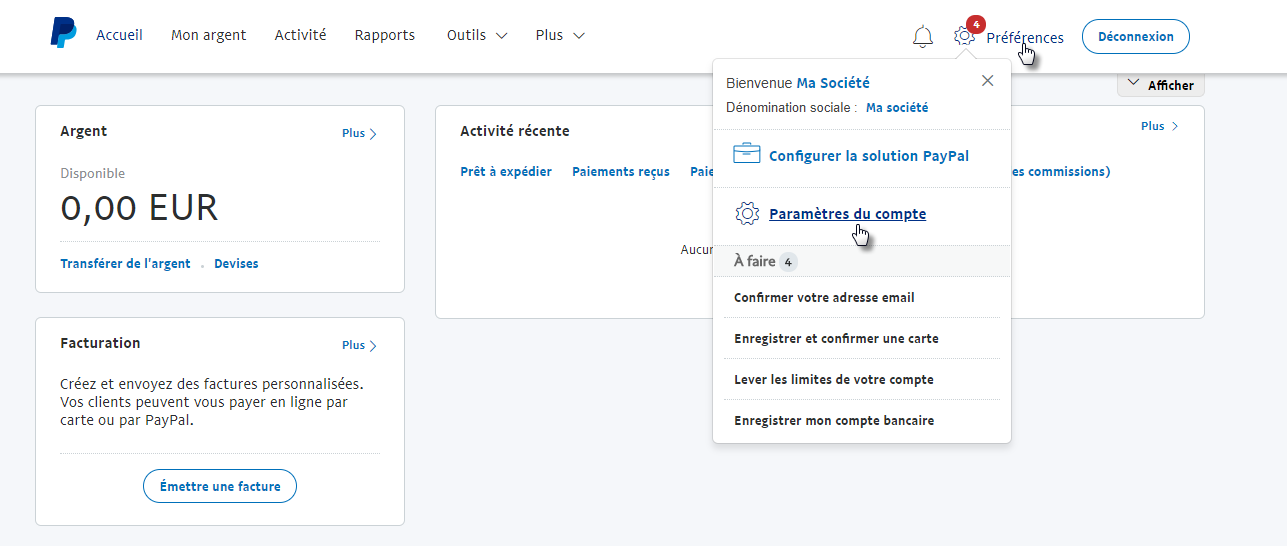This screenshot has height=546, width=1287.
Task: Open Configurer la solution PayPal
Action: pos(869,156)
